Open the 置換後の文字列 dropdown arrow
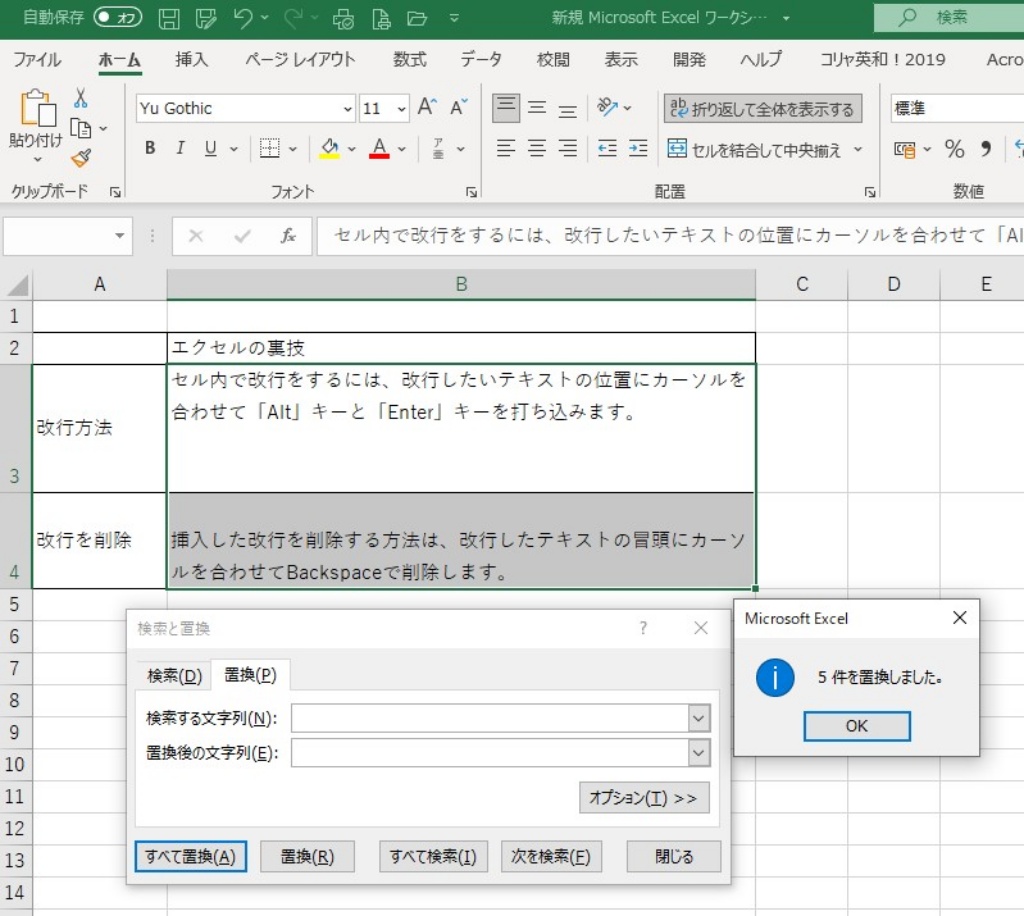The height and width of the screenshot is (916, 1024). pyautogui.click(x=699, y=753)
